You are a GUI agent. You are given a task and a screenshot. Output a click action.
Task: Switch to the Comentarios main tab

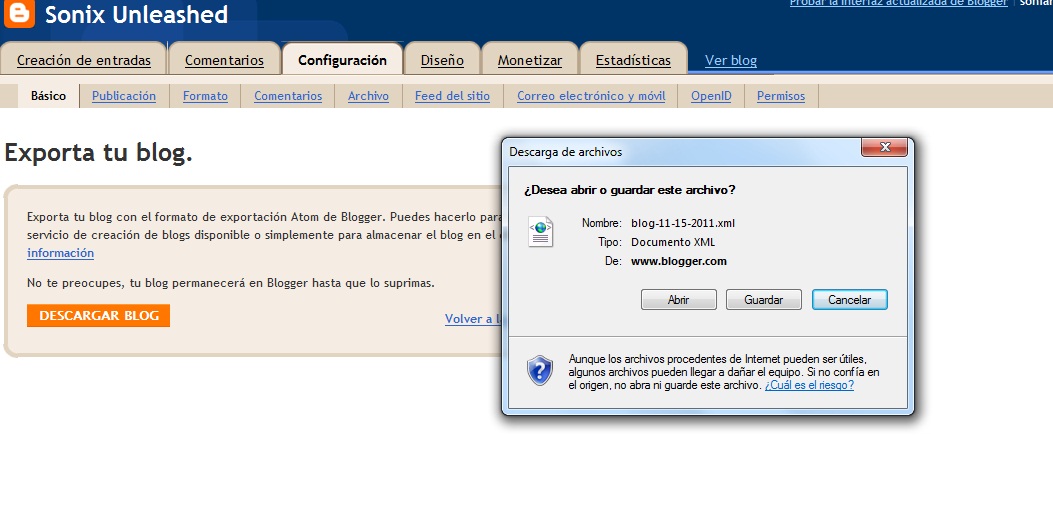pyautogui.click(x=224, y=60)
